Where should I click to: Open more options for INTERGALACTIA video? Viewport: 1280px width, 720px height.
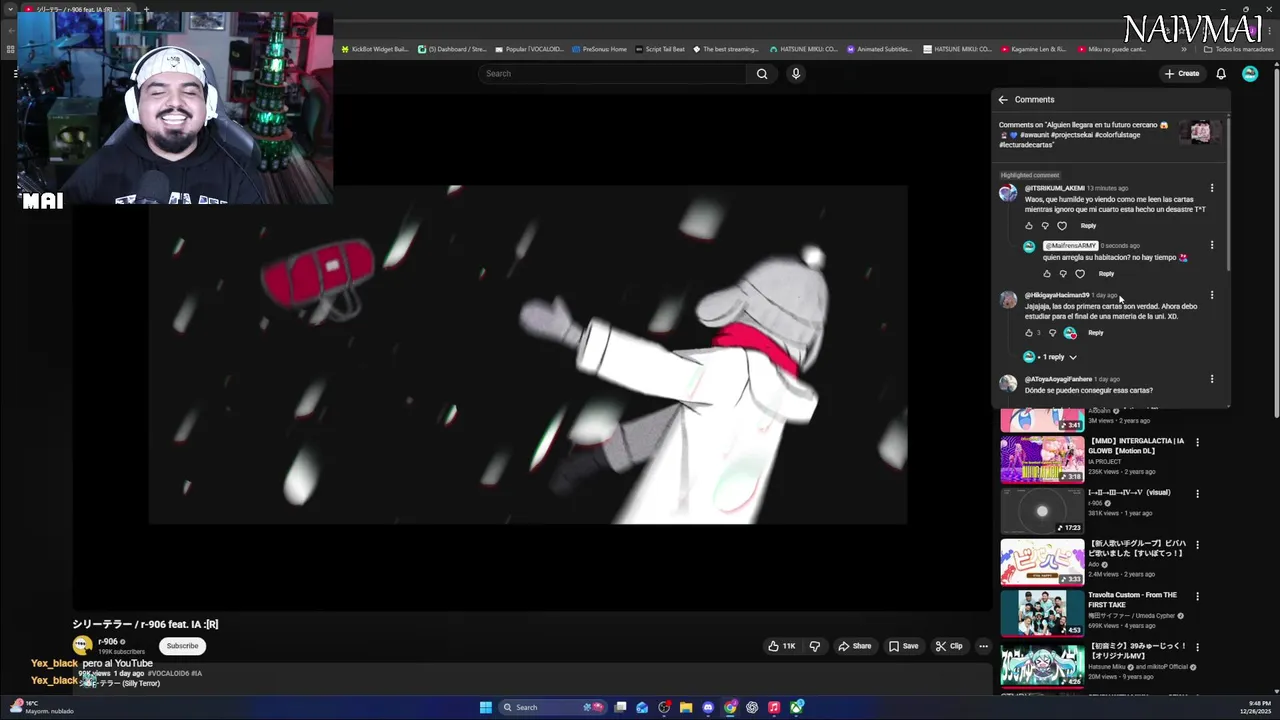(x=1197, y=442)
